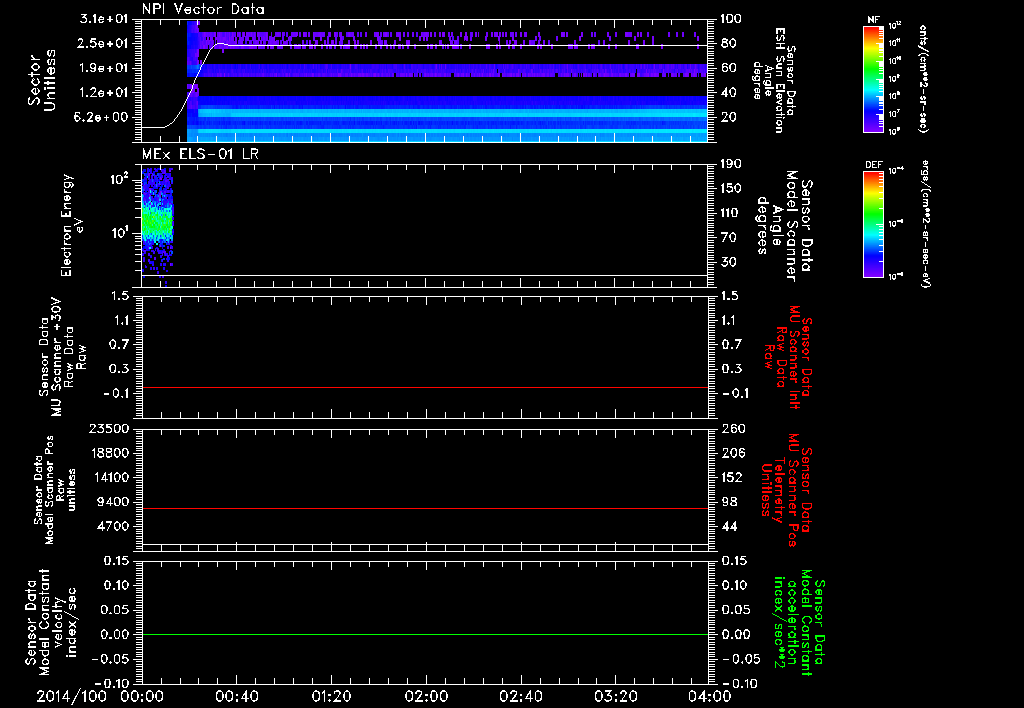
Task: Click the "70" scanner angle tick value
Action: coord(728,238)
